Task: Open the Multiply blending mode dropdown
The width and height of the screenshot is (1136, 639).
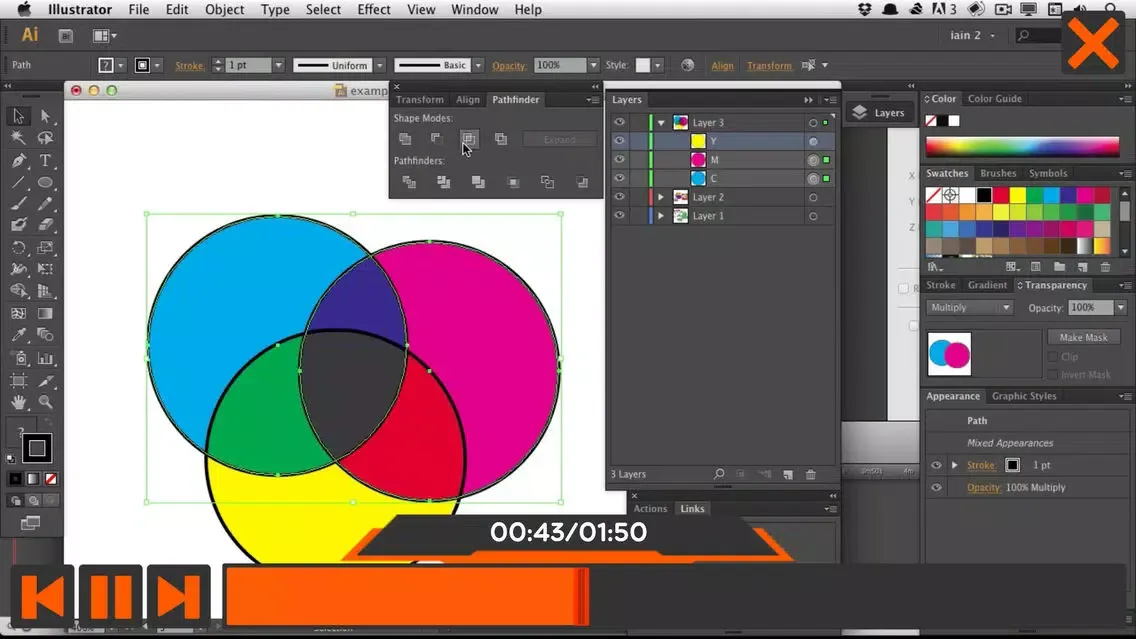Action: [969, 308]
